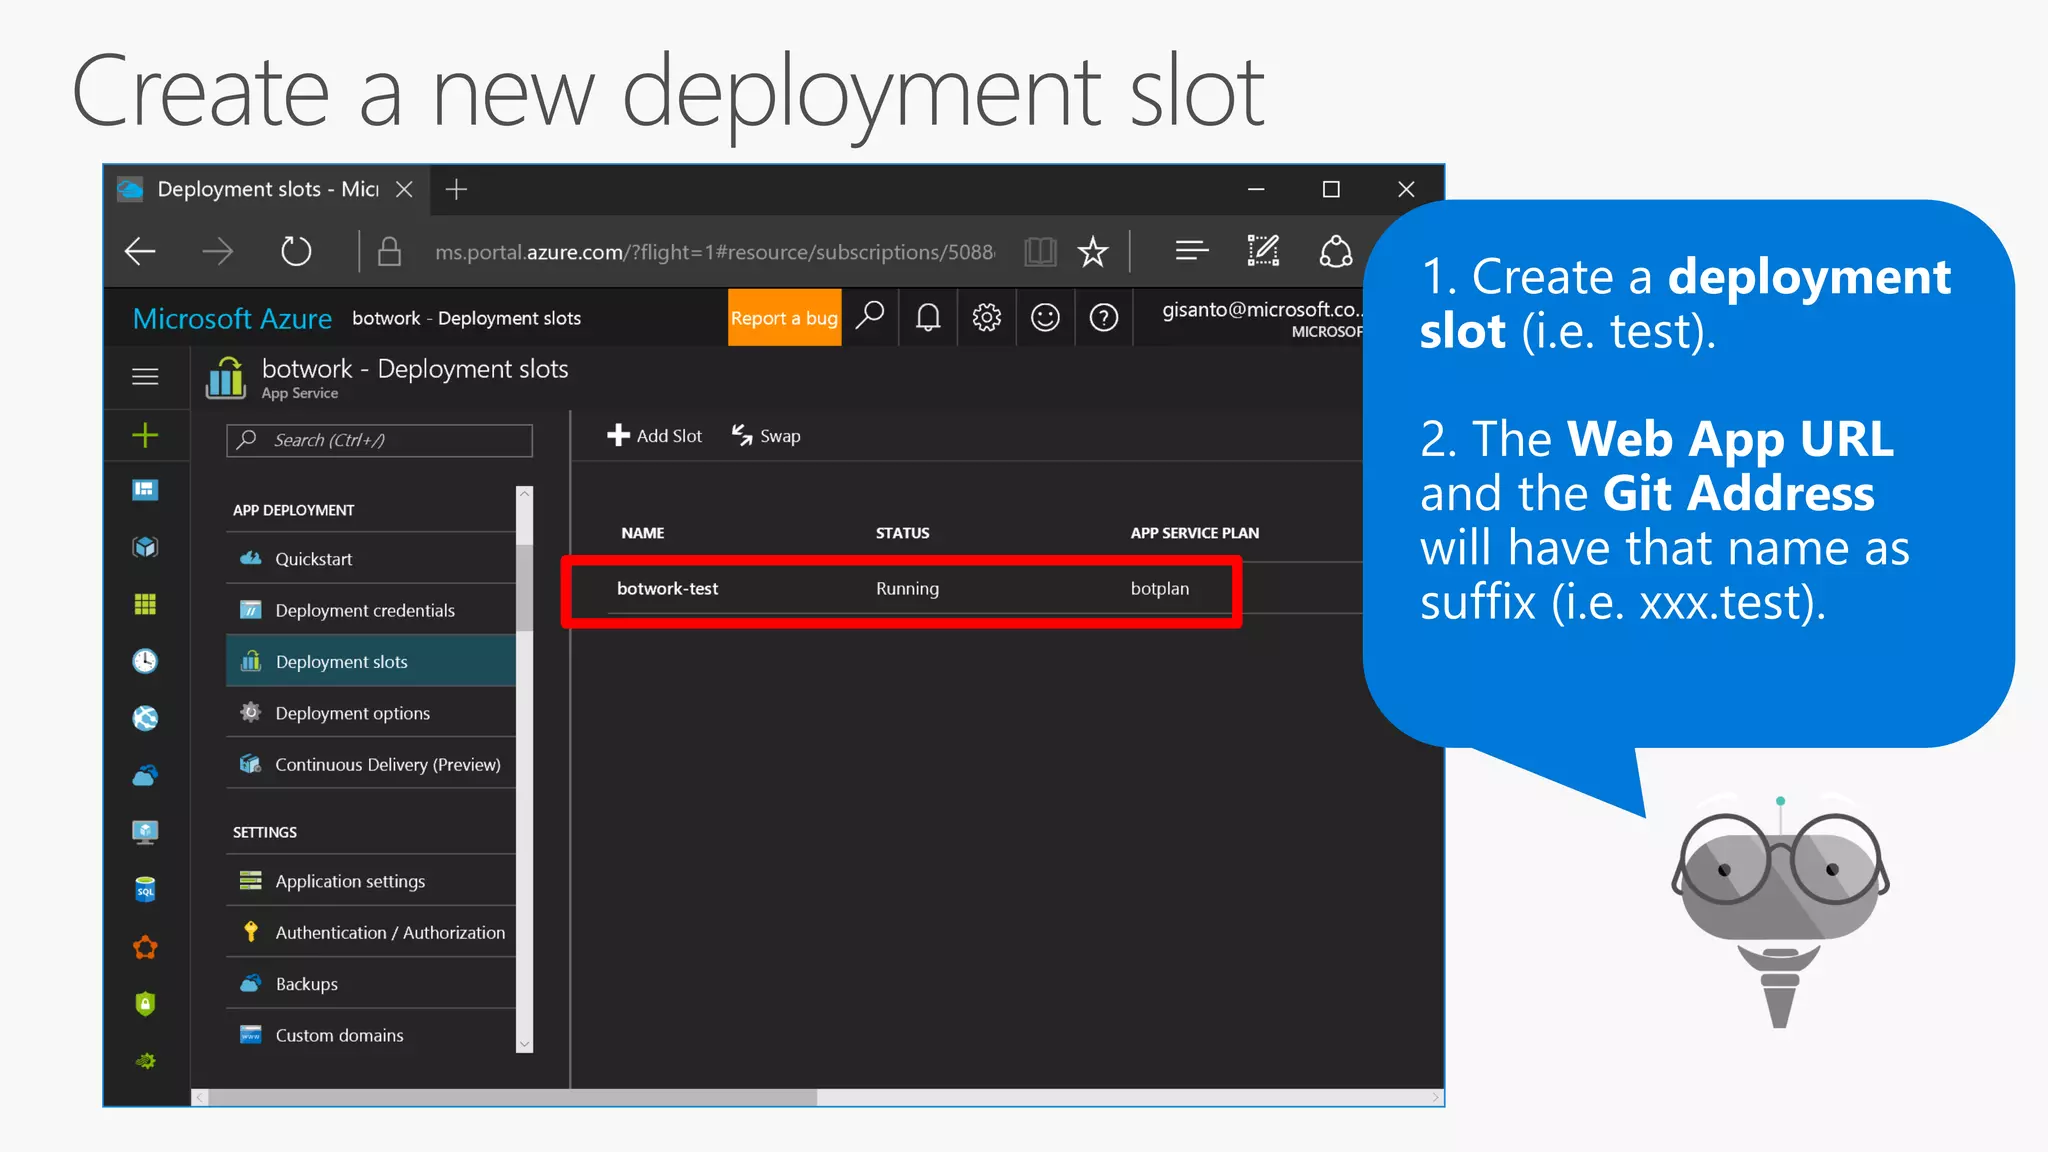
Task: Click the Search (Ctrl+/) input field
Action: pyautogui.click(x=380, y=440)
